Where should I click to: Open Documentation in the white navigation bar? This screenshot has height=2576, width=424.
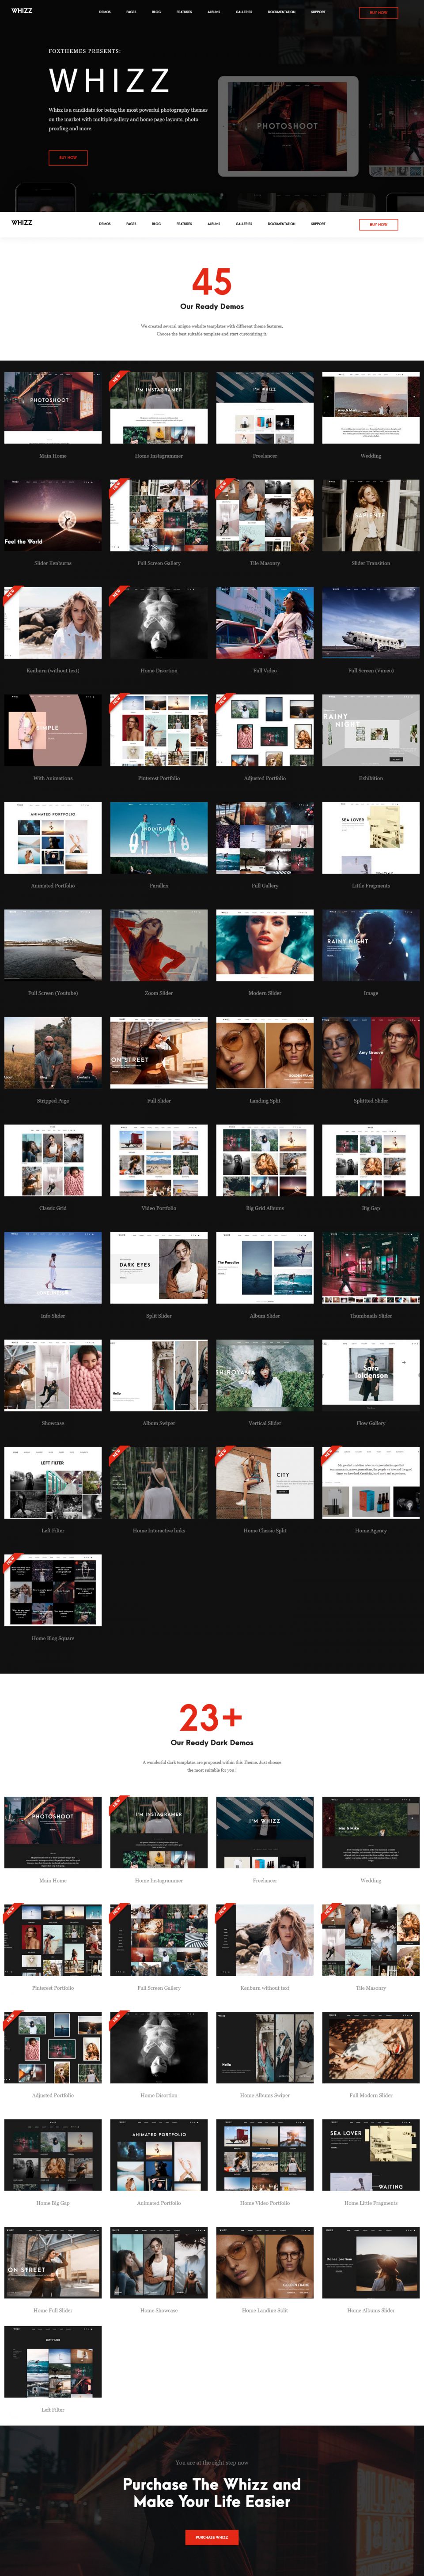coord(281,224)
